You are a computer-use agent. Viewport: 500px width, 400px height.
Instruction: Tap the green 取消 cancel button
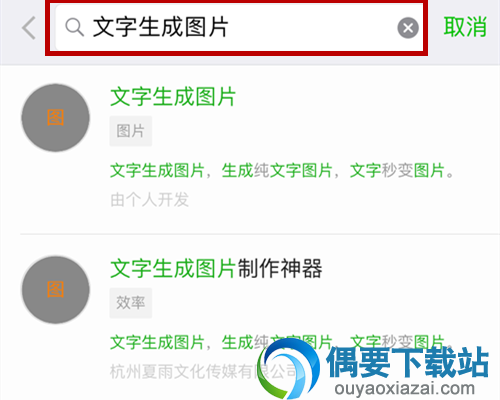(x=465, y=27)
